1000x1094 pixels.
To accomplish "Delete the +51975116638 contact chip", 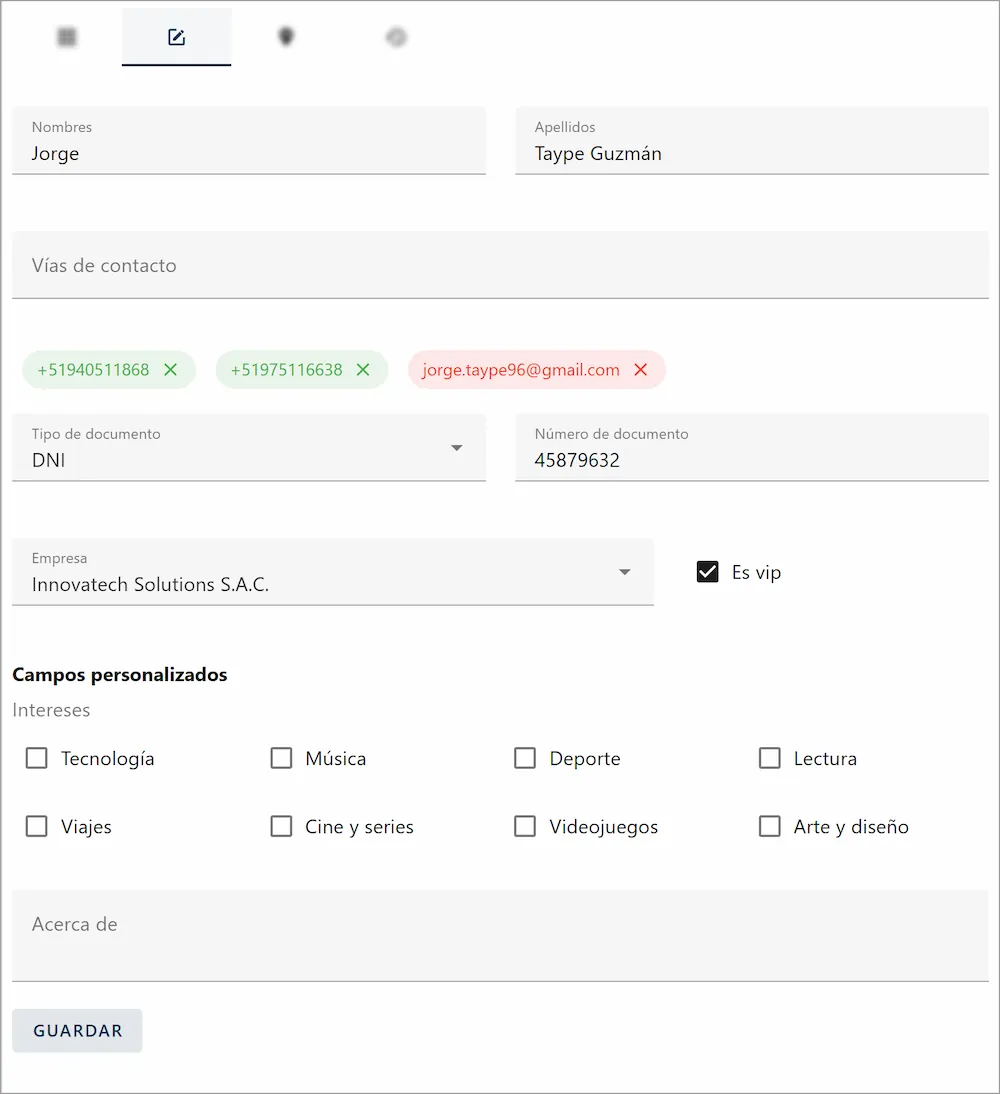I will (364, 370).
